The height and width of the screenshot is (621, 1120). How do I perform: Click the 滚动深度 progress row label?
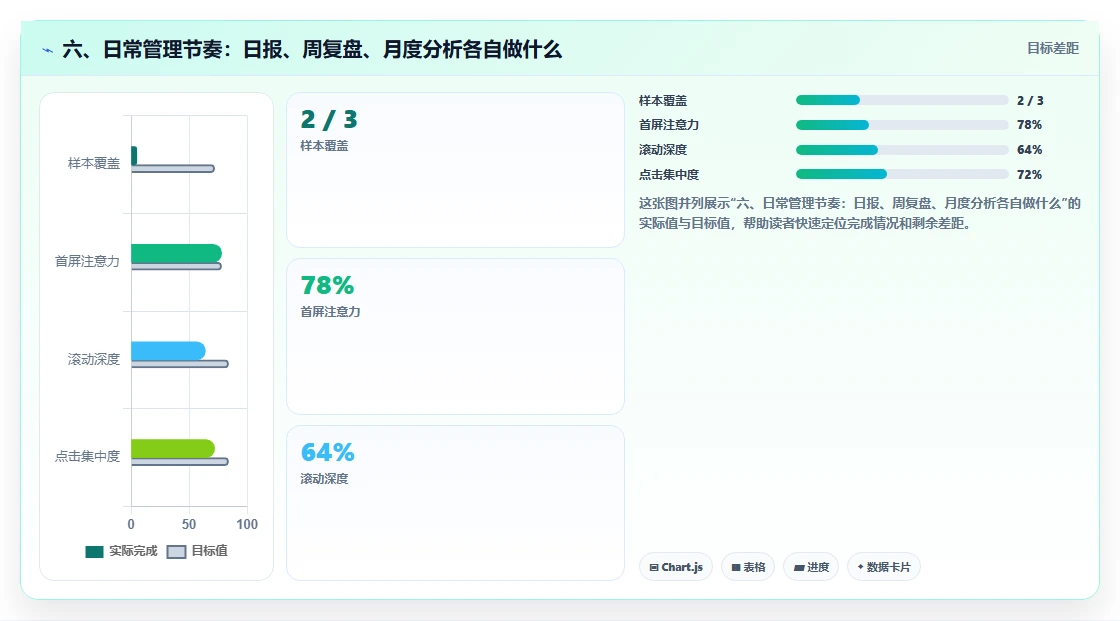click(x=663, y=150)
